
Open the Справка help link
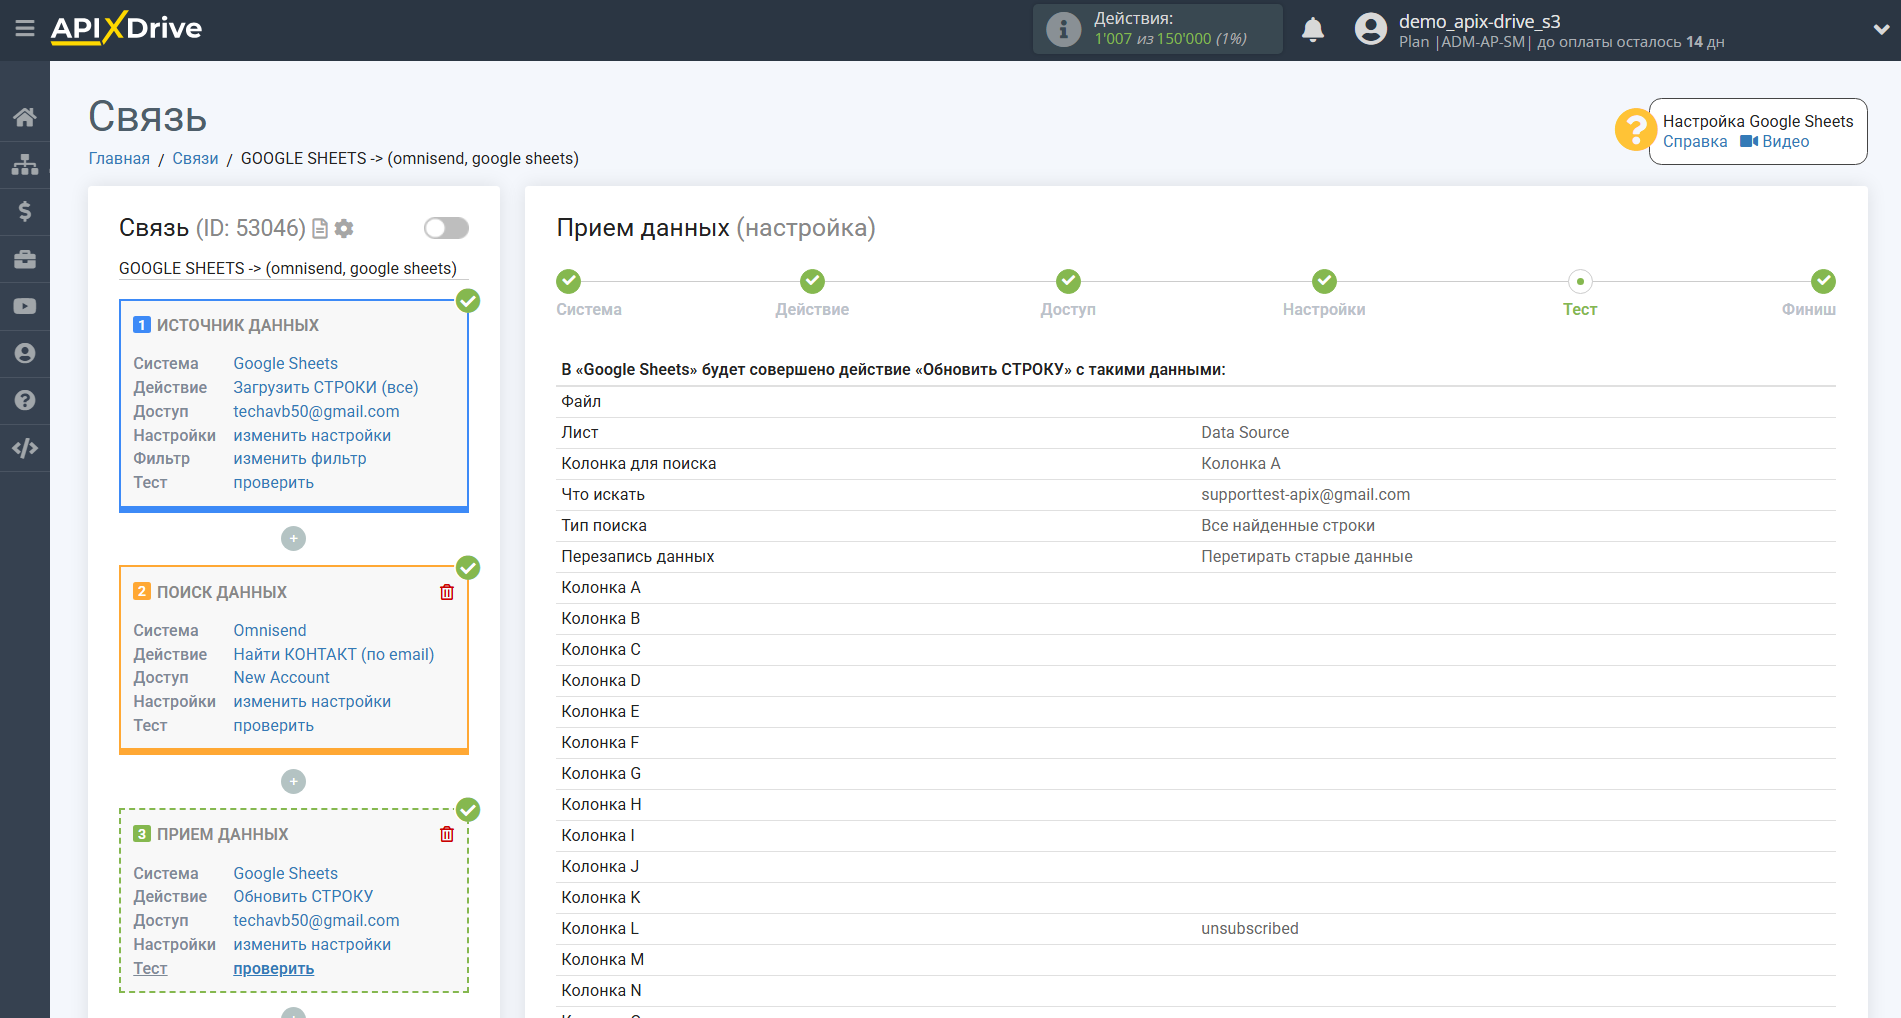coord(1694,142)
